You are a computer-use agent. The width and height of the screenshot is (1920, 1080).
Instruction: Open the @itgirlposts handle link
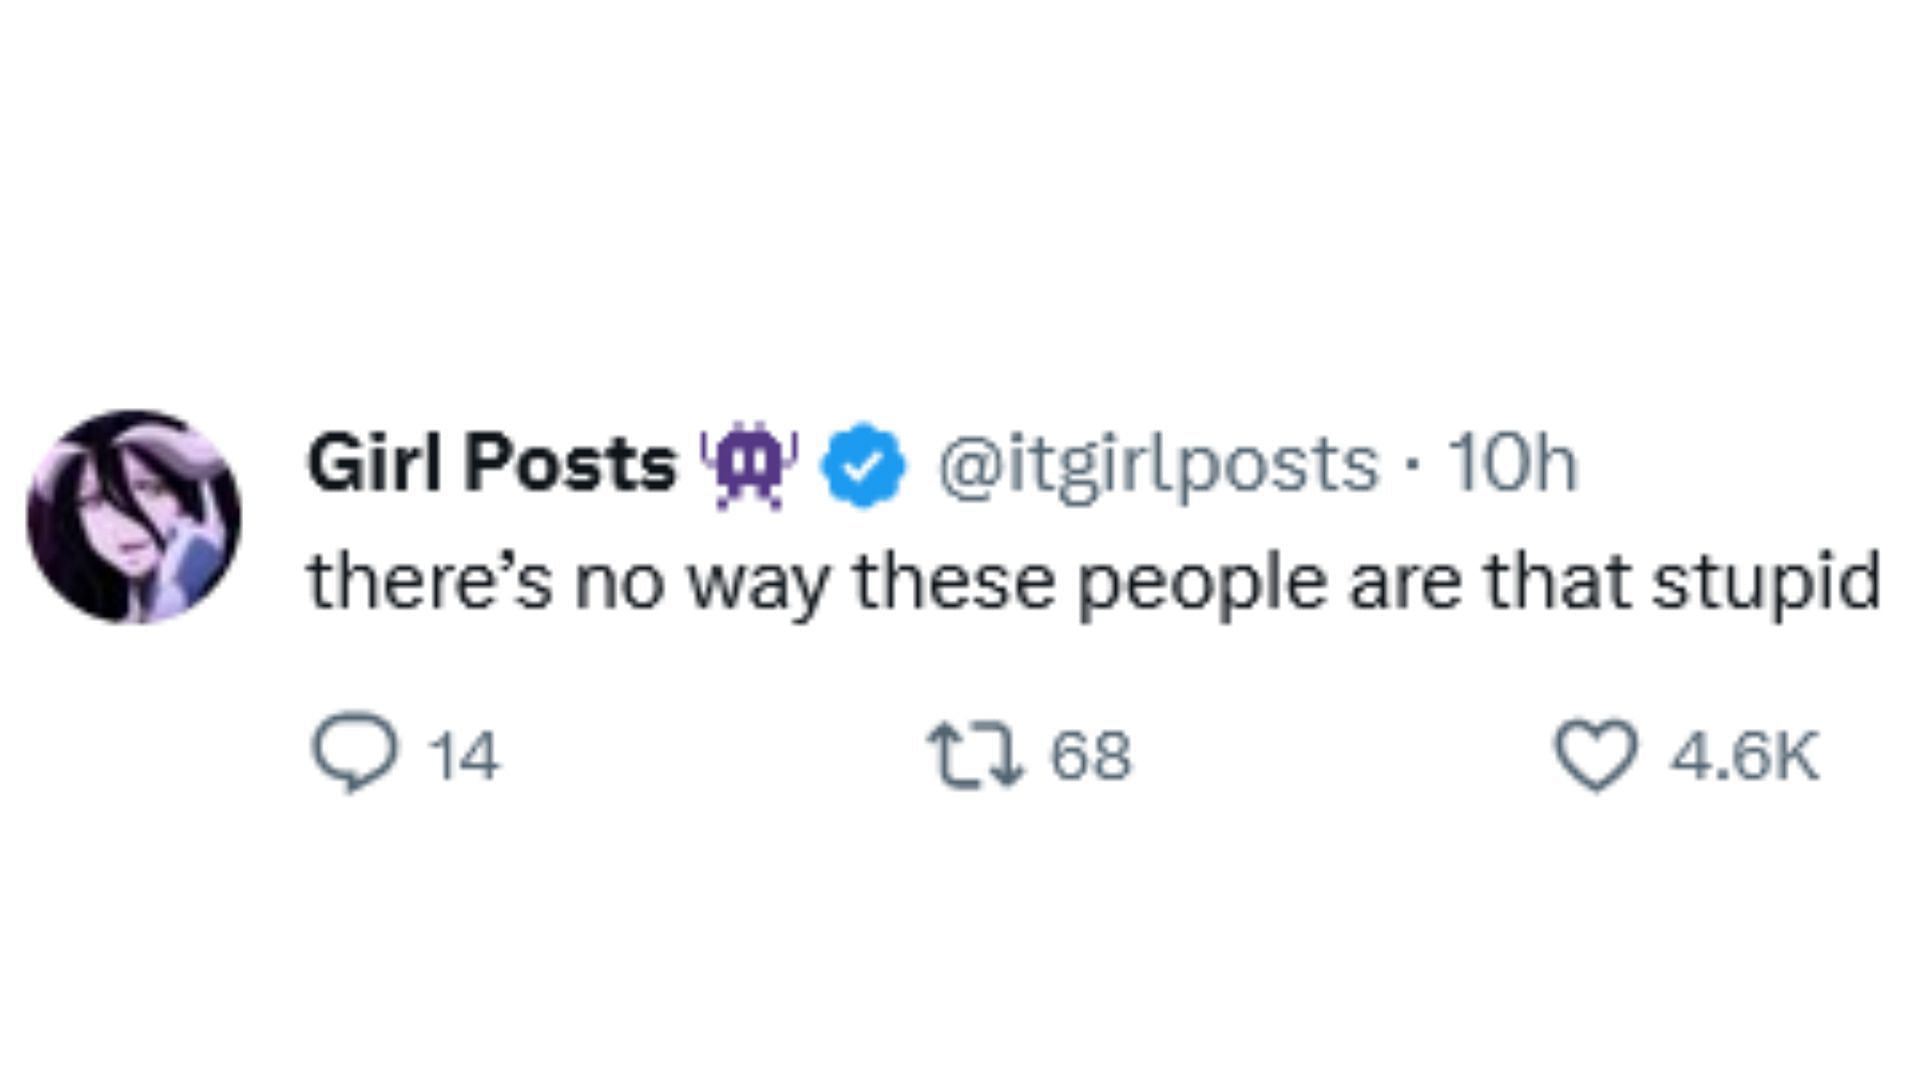tap(1157, 465)
